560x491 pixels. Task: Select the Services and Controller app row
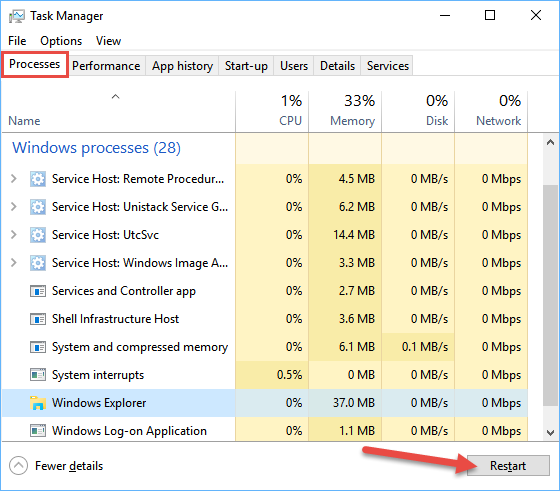pyautogui.click(x=265, y=291)
